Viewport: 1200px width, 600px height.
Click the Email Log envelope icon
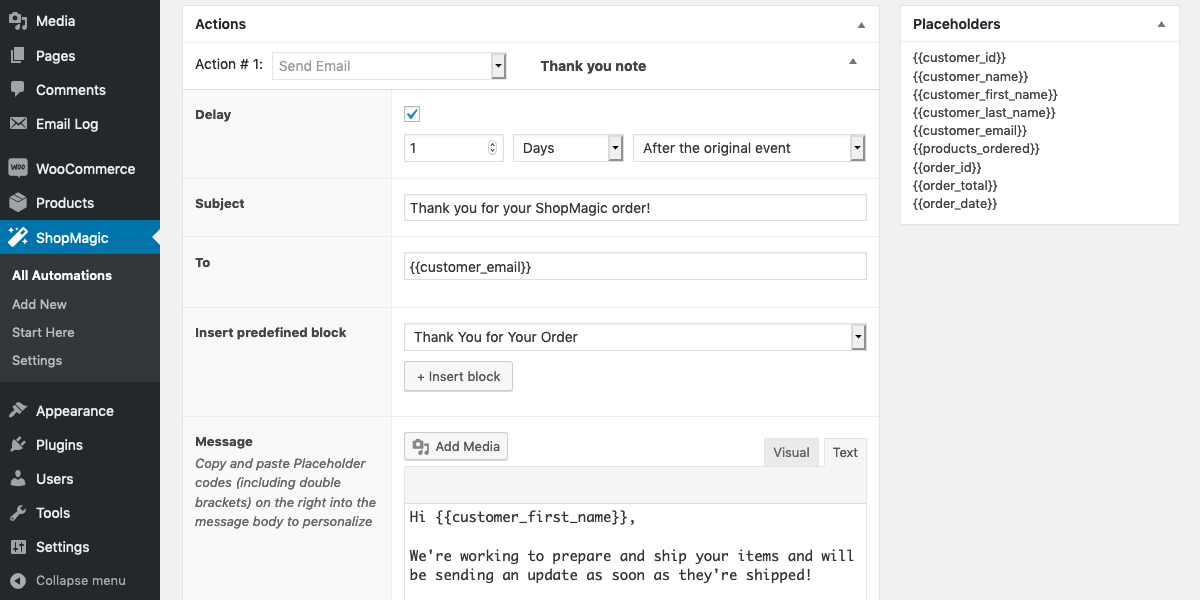[x=18, y=124]
